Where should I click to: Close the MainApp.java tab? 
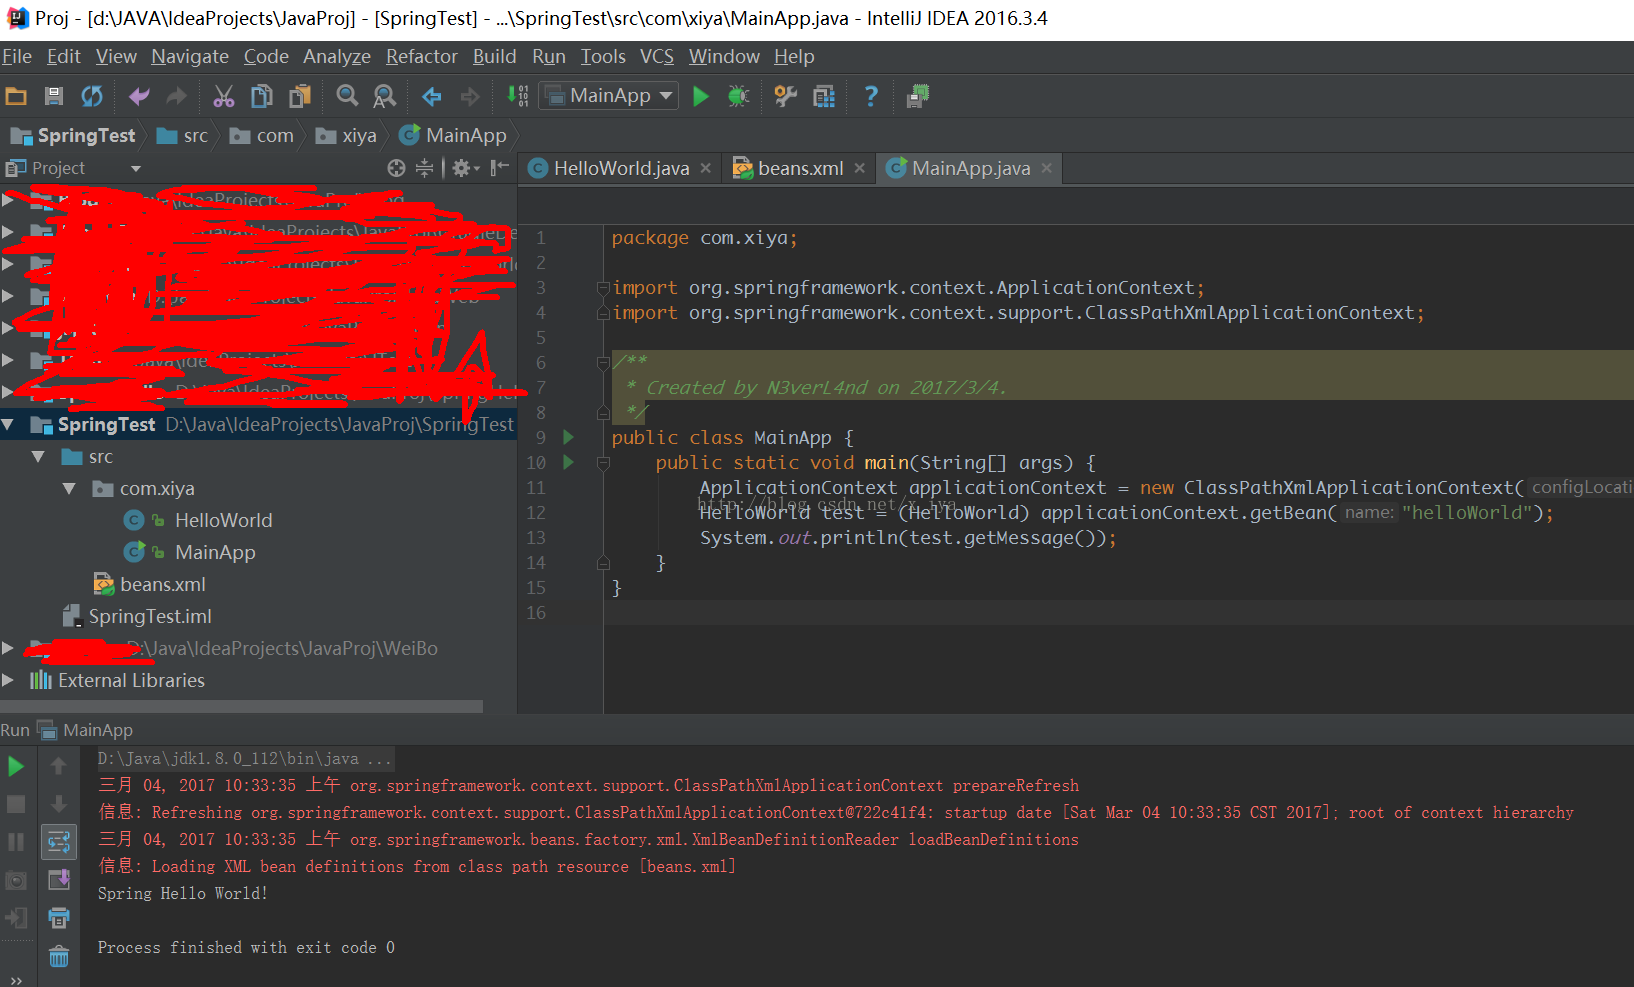(1047, 168)
